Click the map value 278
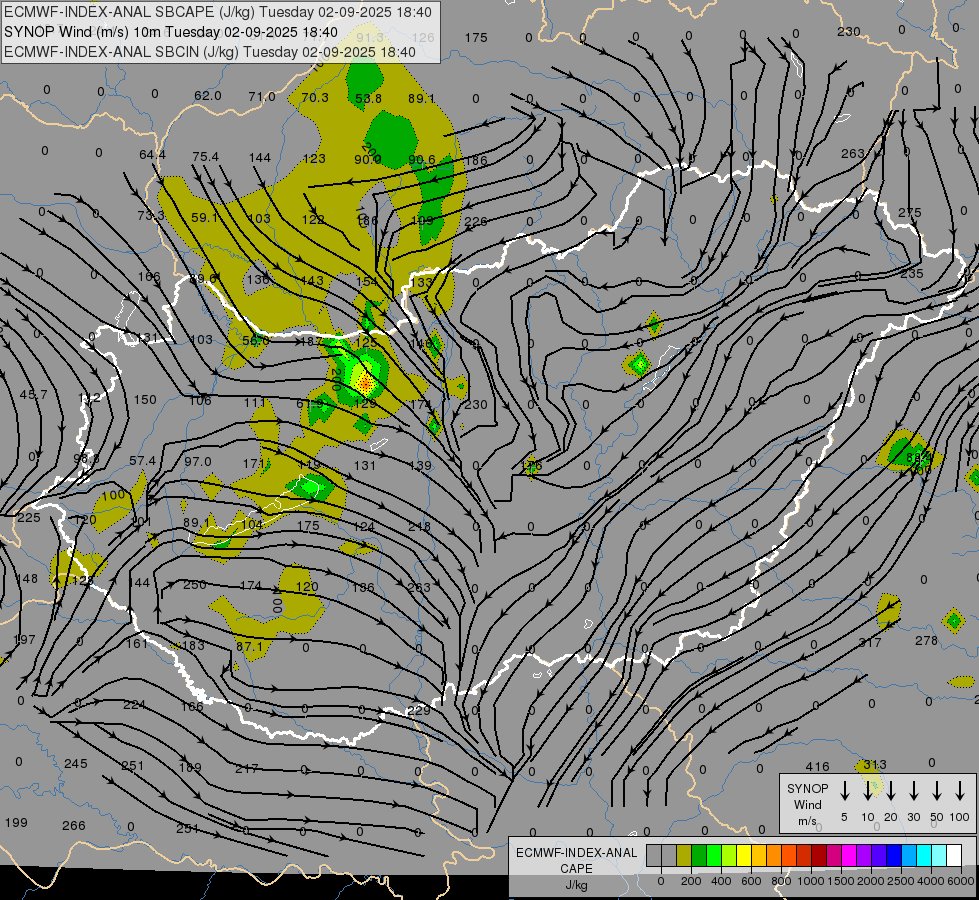 click(927, 640)
